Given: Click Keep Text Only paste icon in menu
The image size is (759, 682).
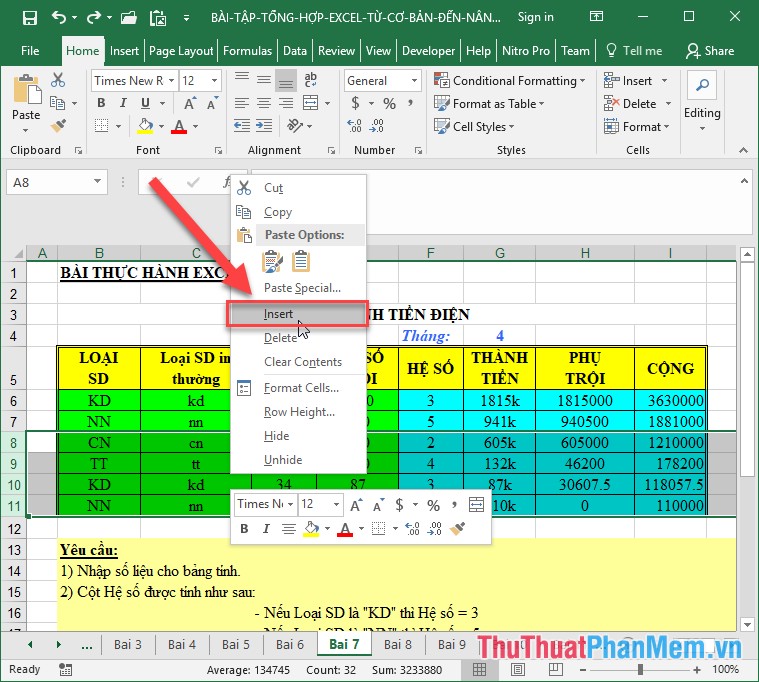Looking at the screenshot, I should [301, 261].
